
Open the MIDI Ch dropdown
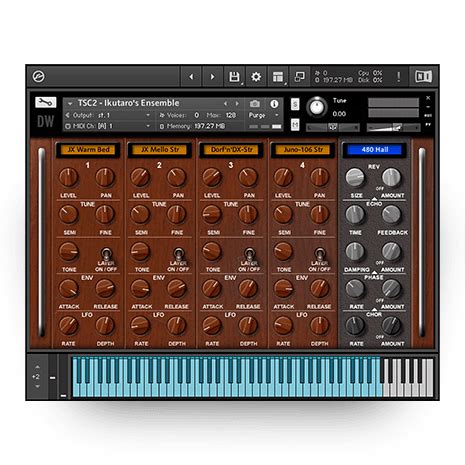coord(109,126)
